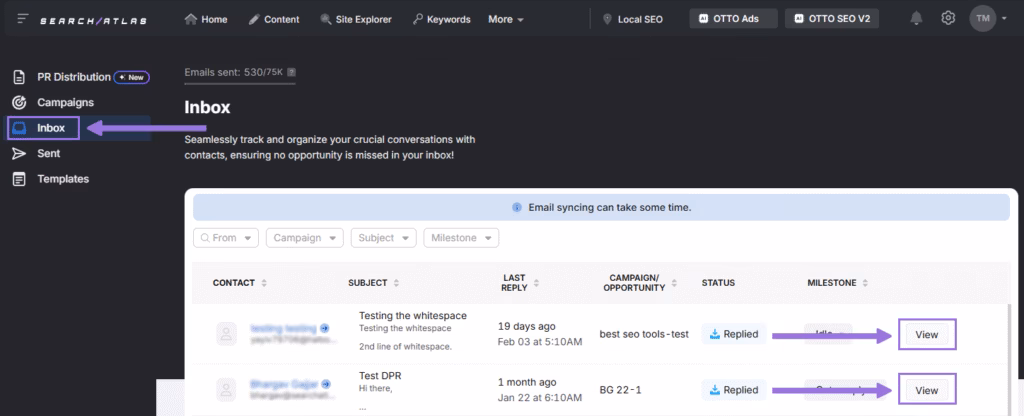The height and width of the screenshot is (416, 1024).
Task: Sort the Milestone column
Action: coord(865,283)
